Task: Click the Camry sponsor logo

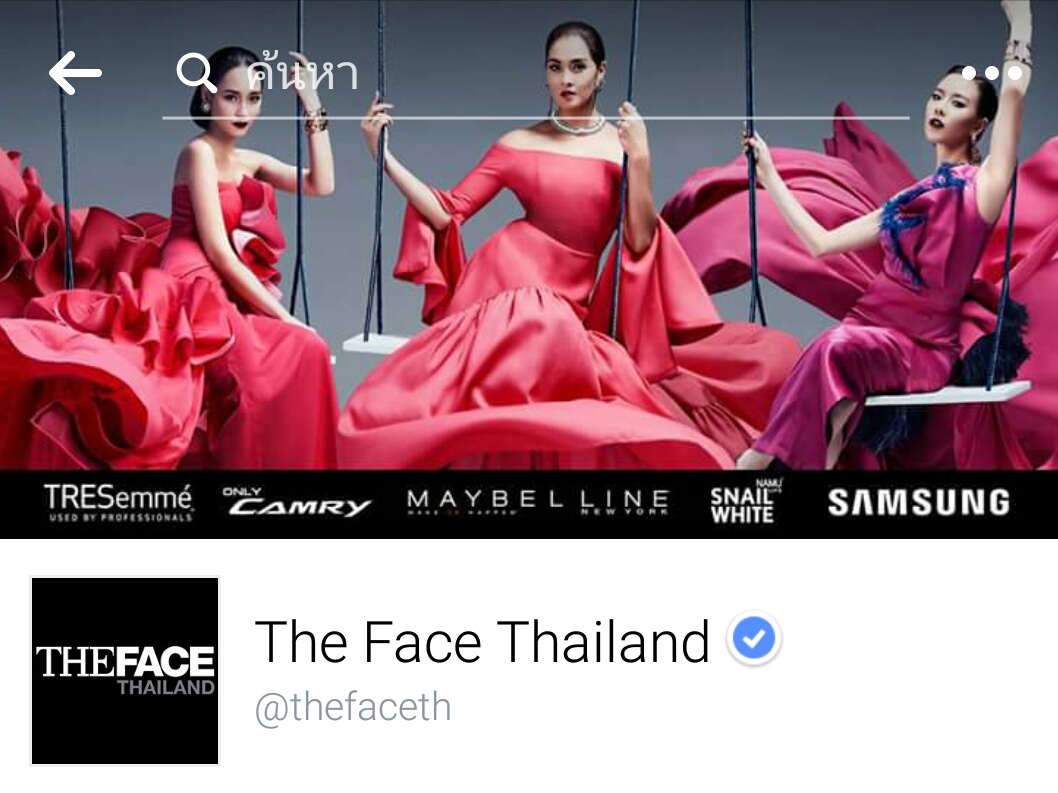Action: point(297,503)
